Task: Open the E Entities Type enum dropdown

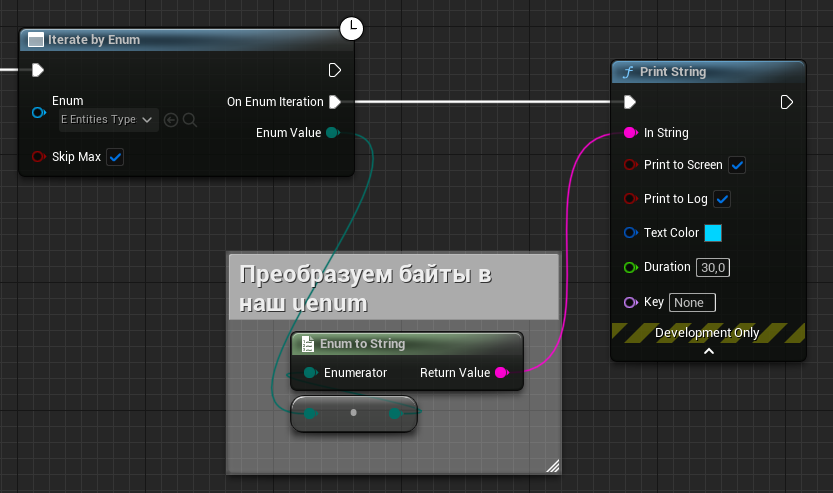Action: click(x=108, y=120)
